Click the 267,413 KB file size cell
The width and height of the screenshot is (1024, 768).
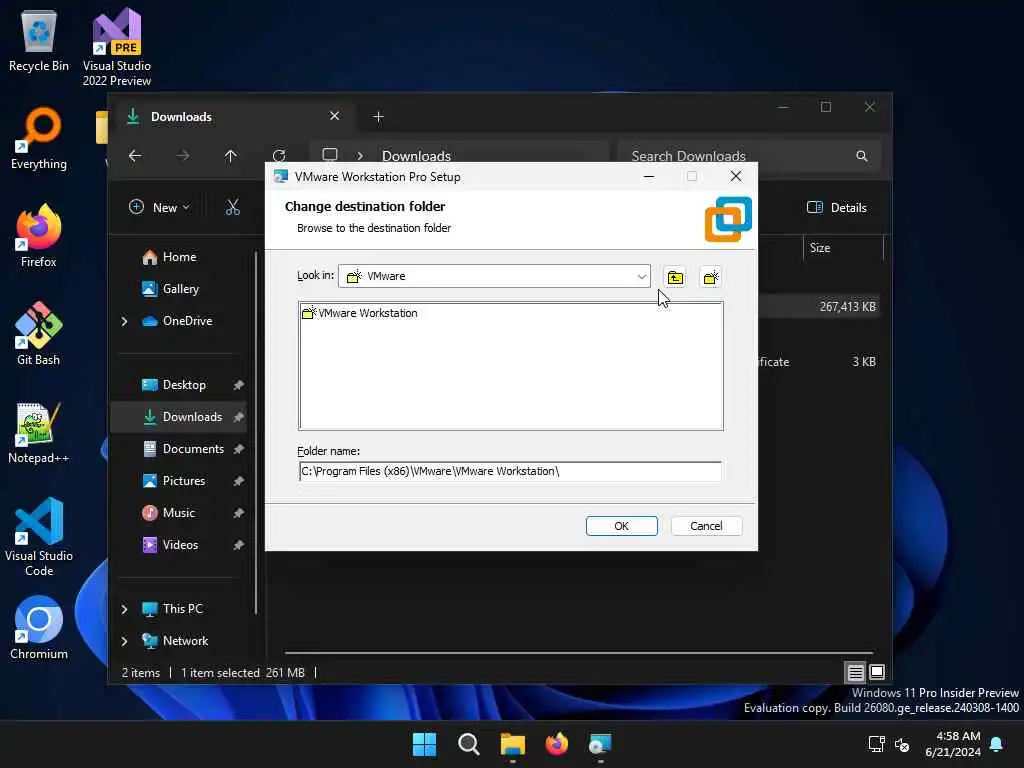[x=848, y=307]
